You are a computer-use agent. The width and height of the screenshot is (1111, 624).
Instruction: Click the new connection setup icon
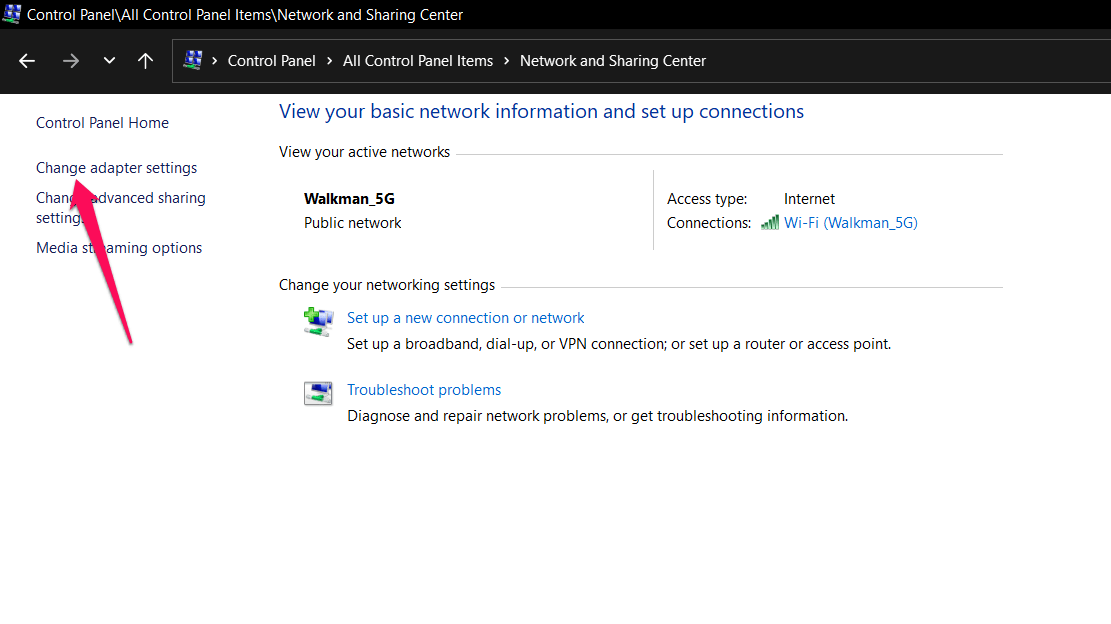(x=317, y=322)
